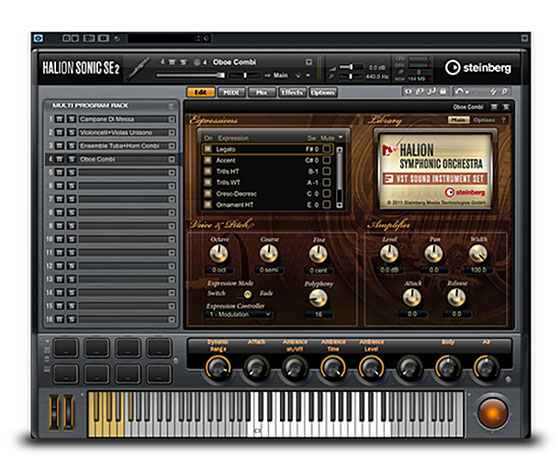Switch to the MIDI tab
This screenshot has height=471, width=560.
231,92
